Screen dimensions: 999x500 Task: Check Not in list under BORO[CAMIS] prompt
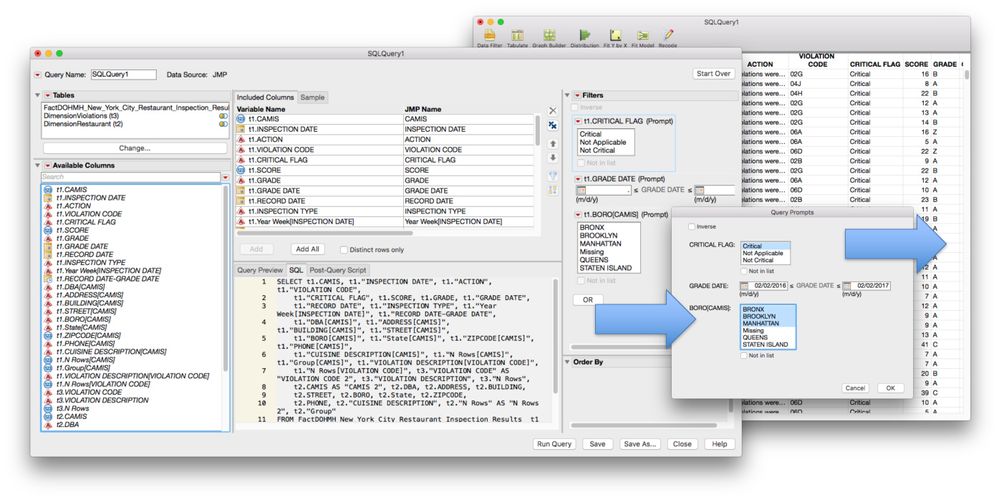[x=744, y=355]
